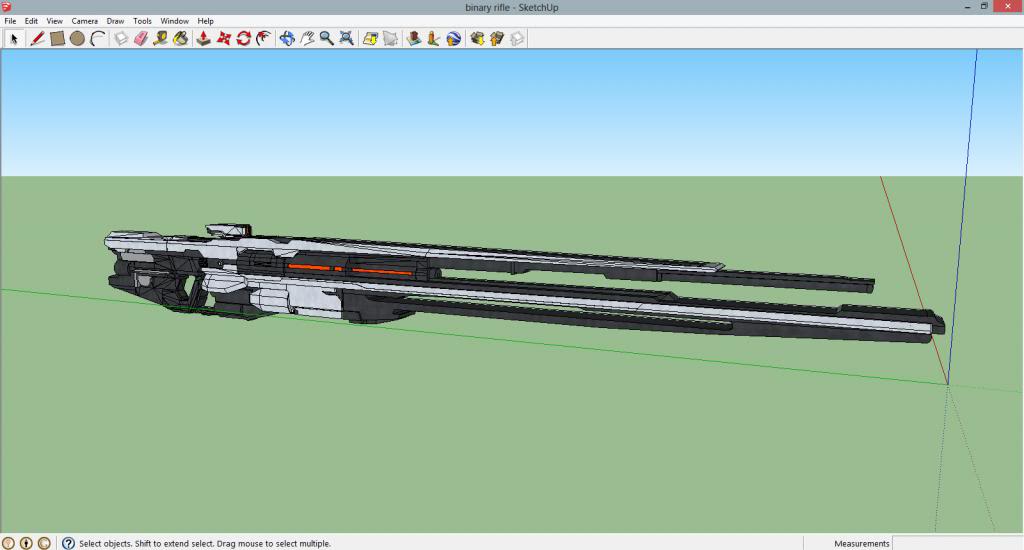Select the Offset tool
Viewport: 1024px width, 550px height.
(264, 39)
